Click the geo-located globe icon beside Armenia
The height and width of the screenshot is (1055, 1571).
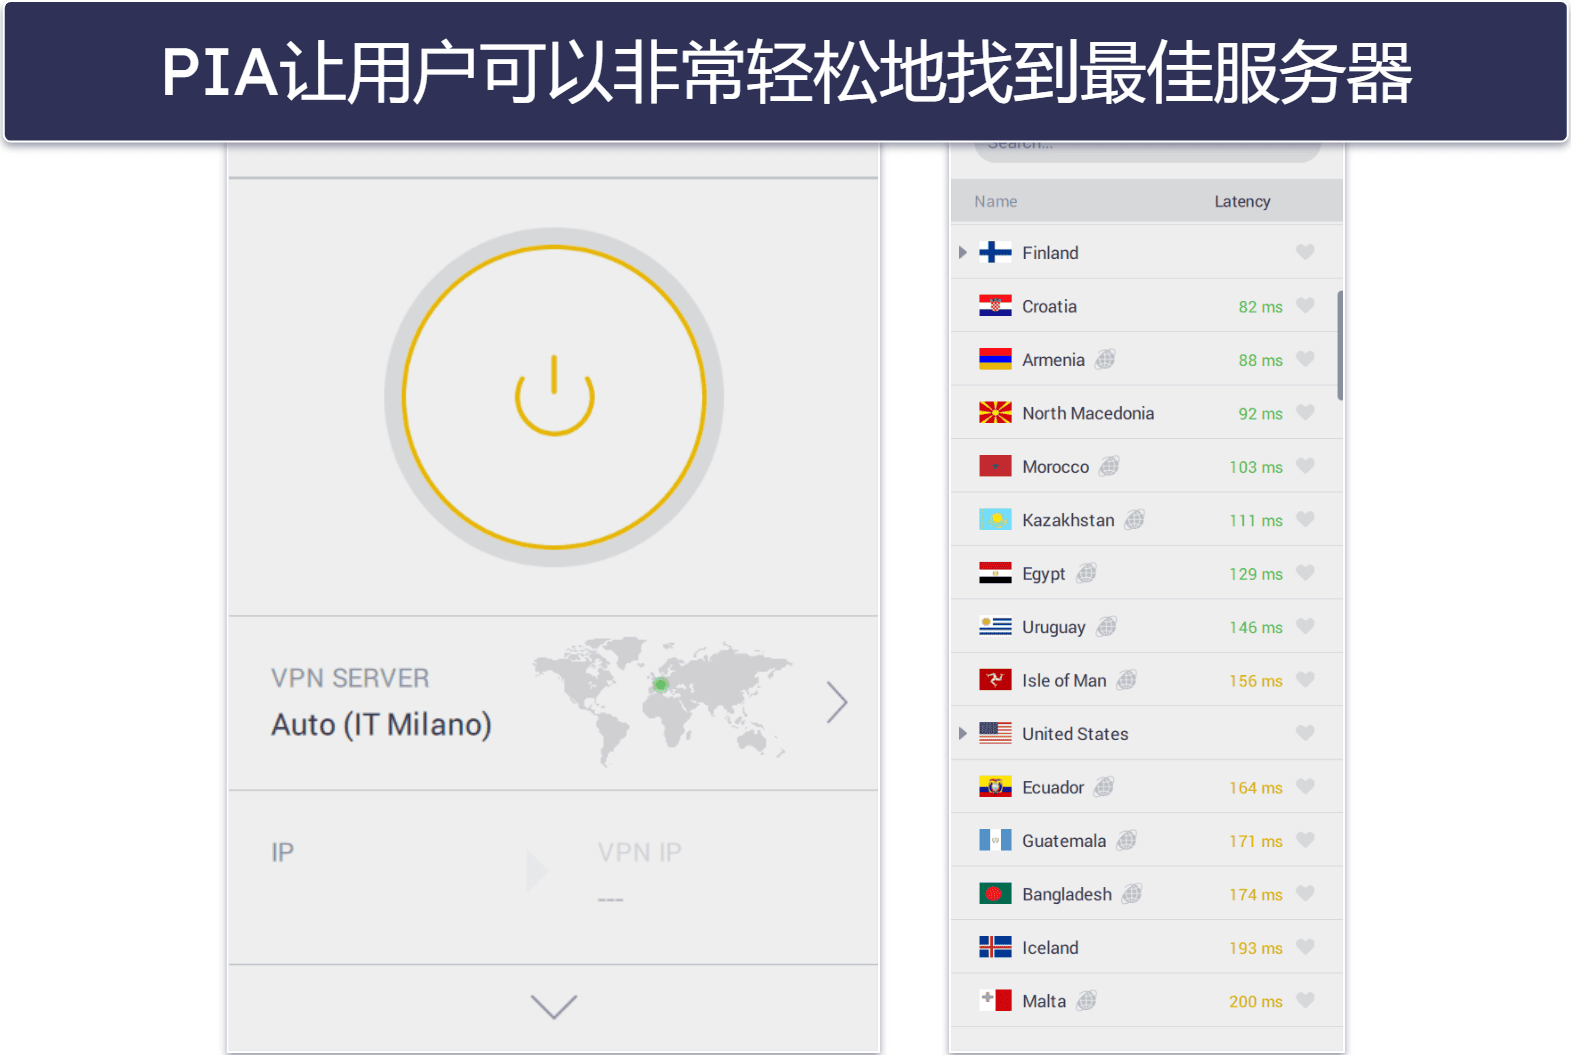[x=1105, y=359]
